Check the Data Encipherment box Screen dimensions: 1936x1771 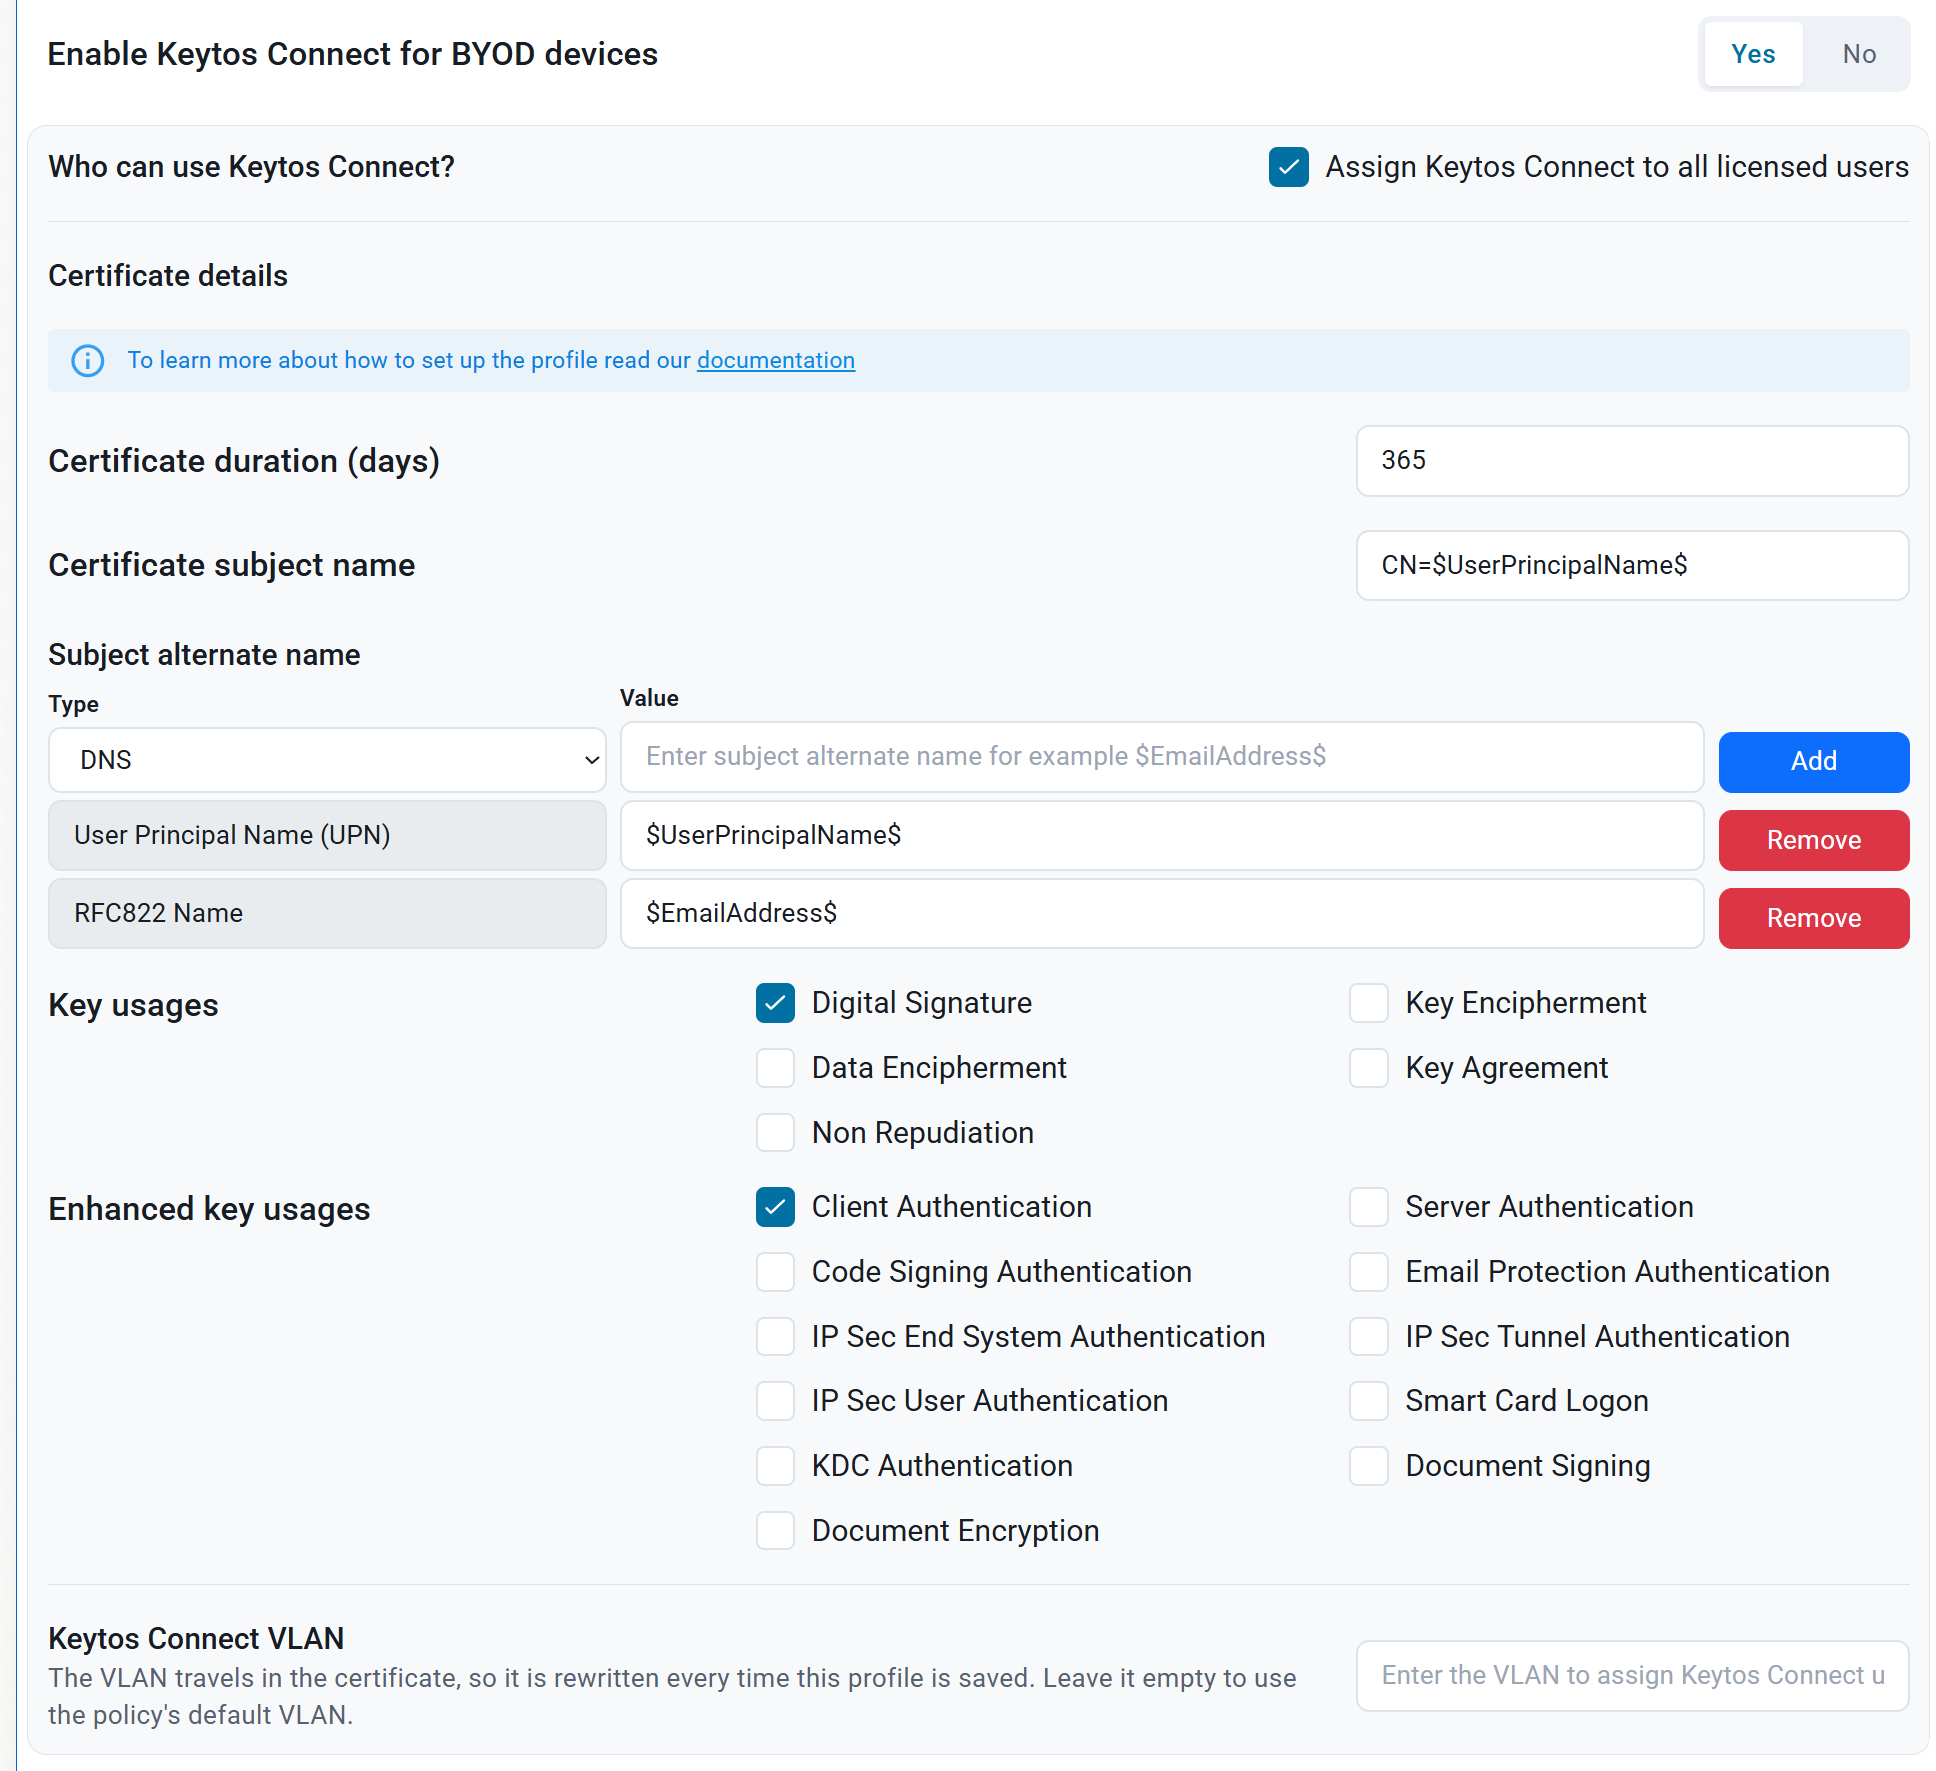pyautogui.click(x=776, y=1068)
